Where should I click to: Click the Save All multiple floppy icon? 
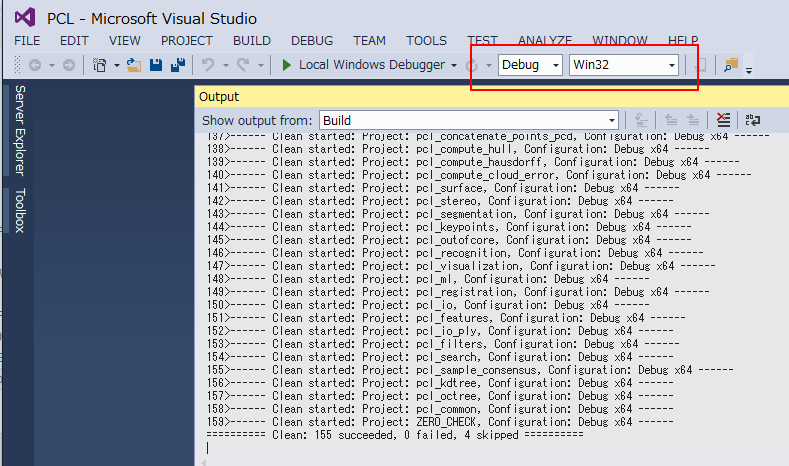pyautogui.click(x=178, y=65)
